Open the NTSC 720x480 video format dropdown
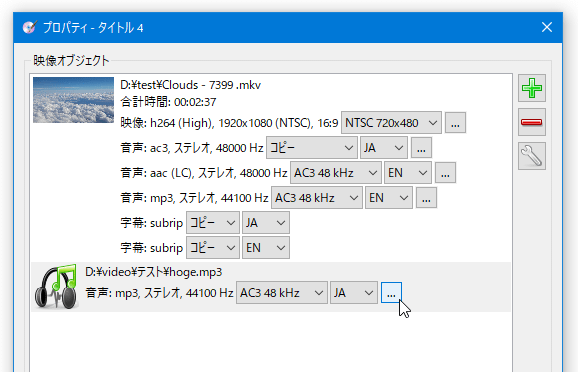 pyautogui.click(x=391, y=123)
